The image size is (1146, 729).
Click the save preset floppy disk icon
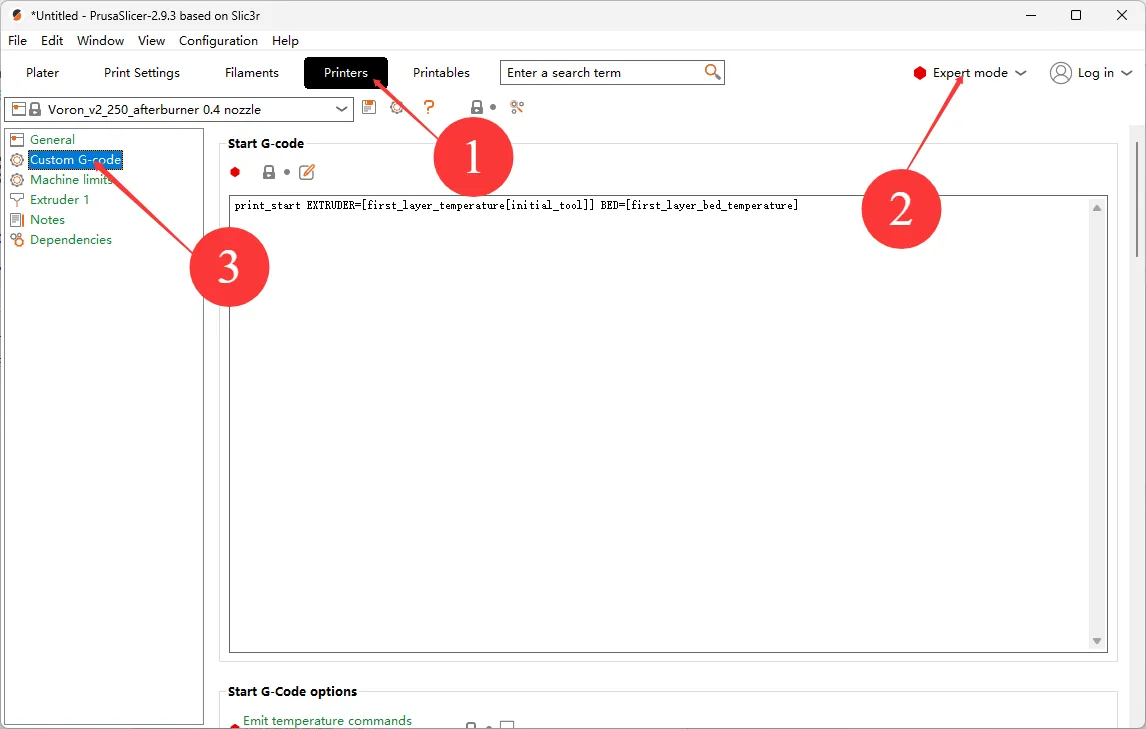[369, 107]
